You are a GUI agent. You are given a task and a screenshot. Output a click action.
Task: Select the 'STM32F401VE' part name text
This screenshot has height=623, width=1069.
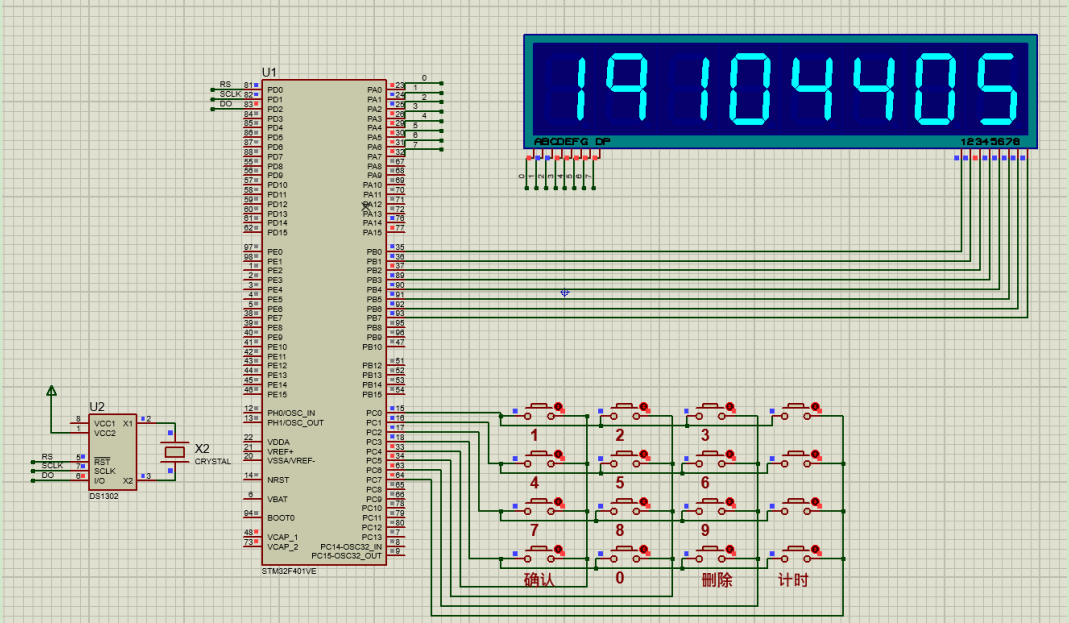(289, 571)
